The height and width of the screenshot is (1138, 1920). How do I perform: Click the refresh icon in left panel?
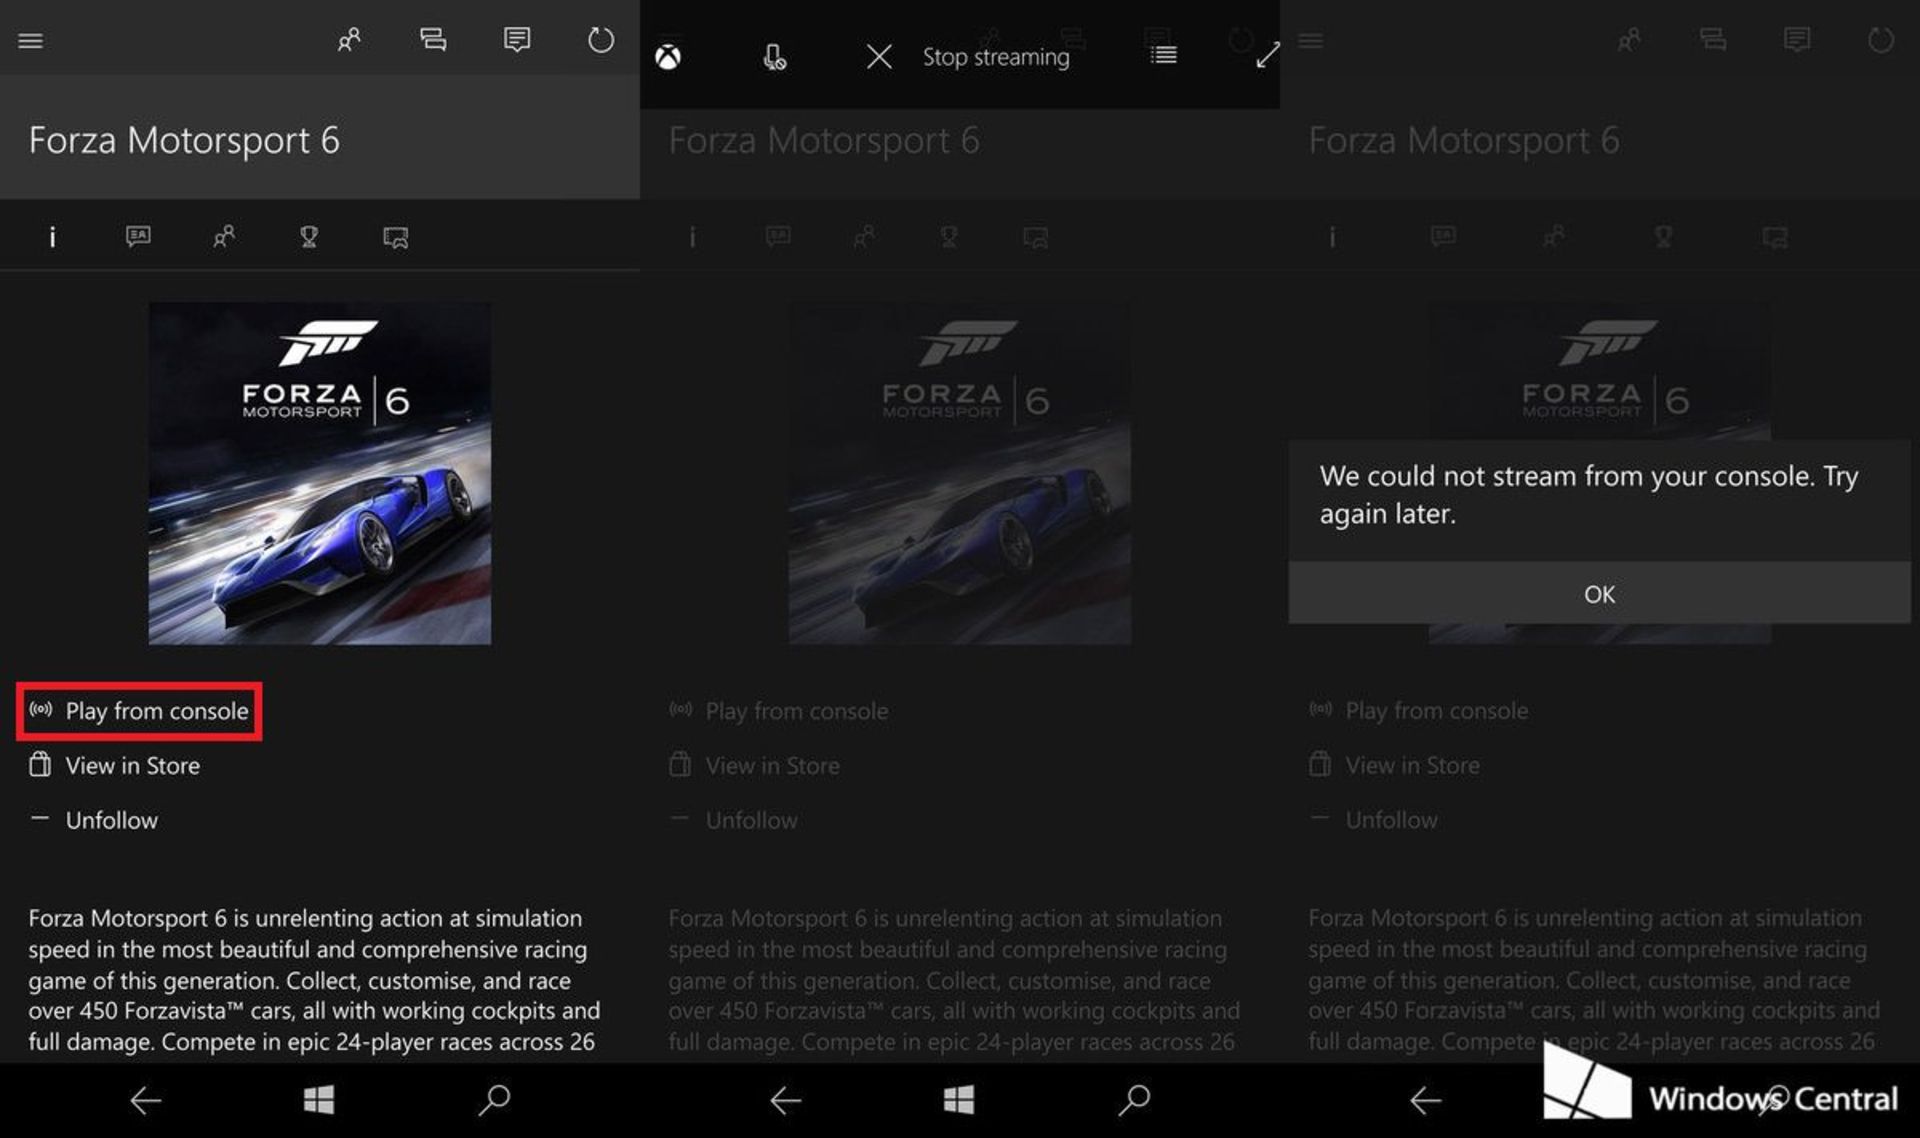(x=601, y=40)
